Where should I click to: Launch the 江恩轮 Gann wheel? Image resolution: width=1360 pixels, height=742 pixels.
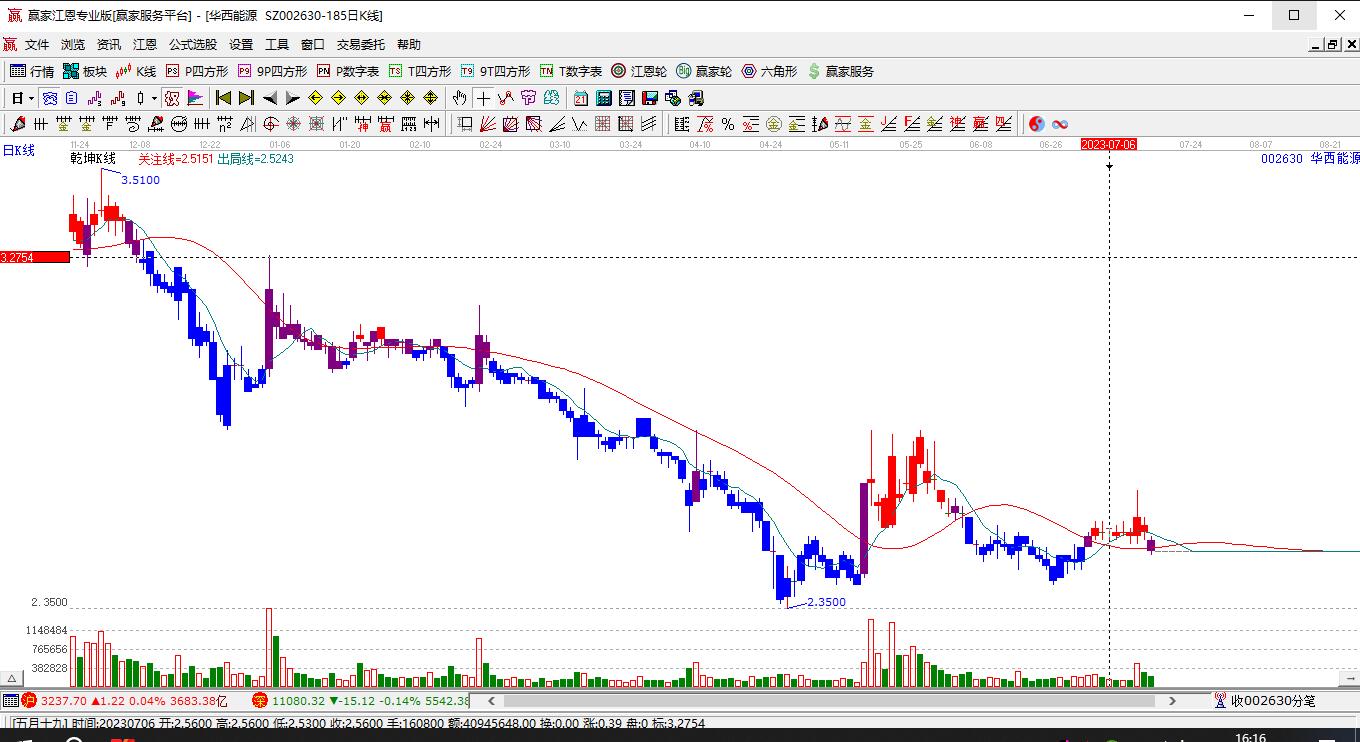pos(639,71)
